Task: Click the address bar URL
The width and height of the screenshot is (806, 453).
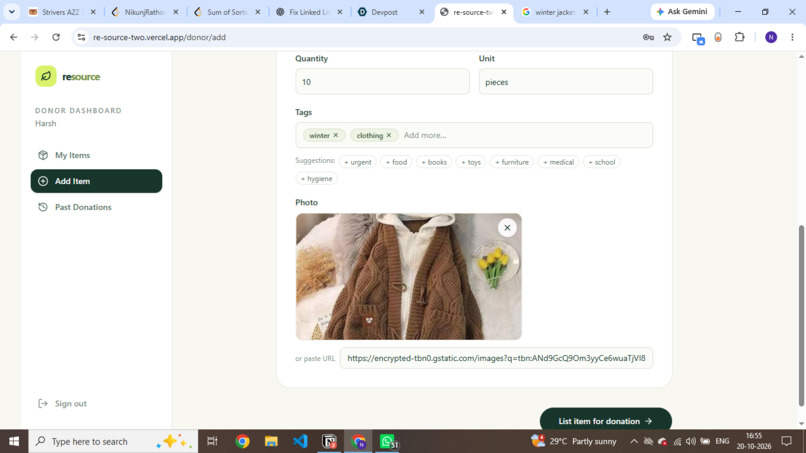Action: pyautogui.click(x=159, y=37)
